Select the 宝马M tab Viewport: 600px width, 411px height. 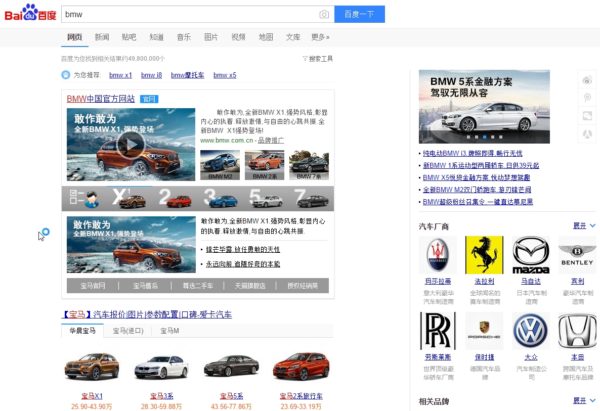click(x=170, y=331)
